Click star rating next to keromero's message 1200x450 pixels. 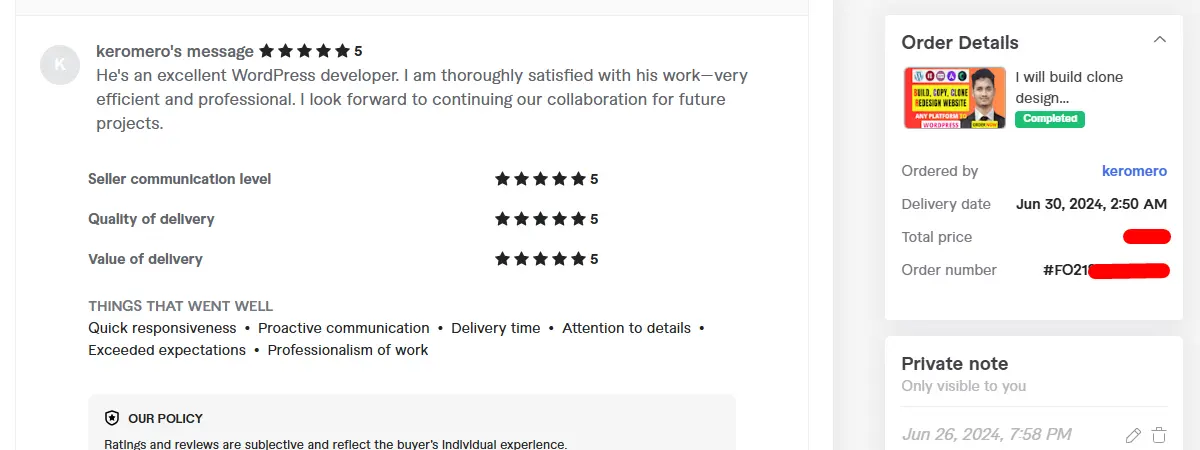[x=305, y=51]
